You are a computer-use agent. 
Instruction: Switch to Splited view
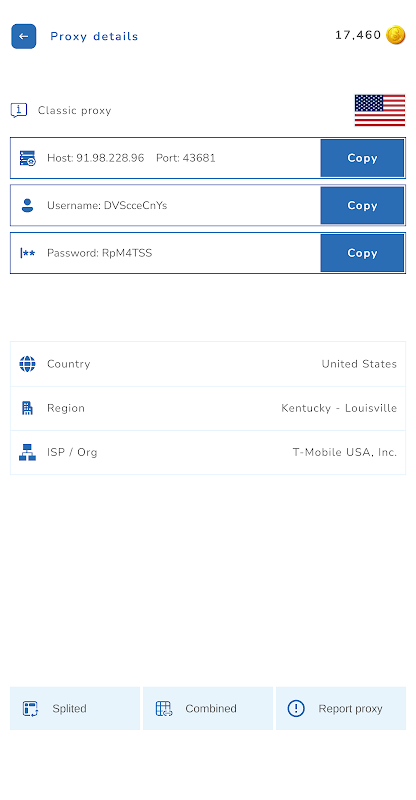[75, 708]
